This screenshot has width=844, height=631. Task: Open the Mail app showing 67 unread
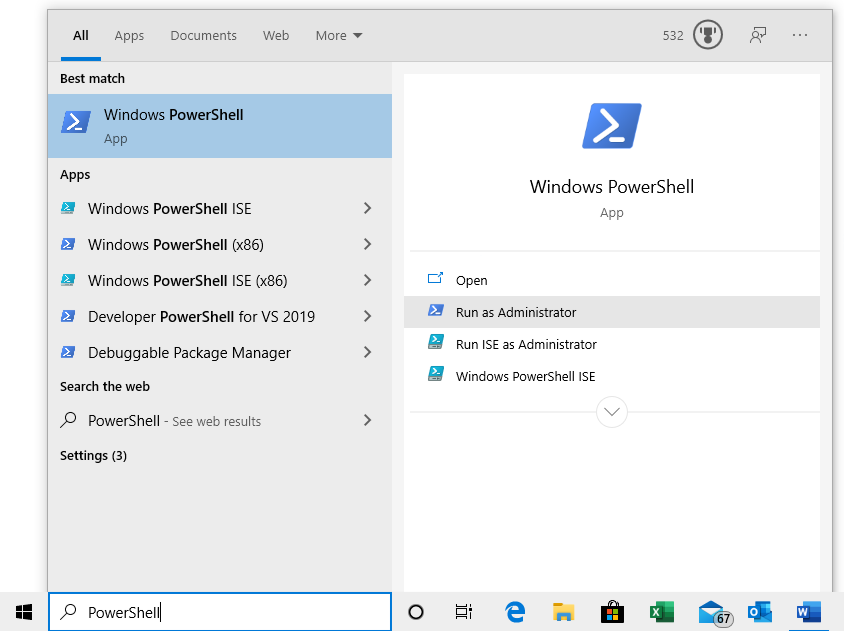[711, 612]
